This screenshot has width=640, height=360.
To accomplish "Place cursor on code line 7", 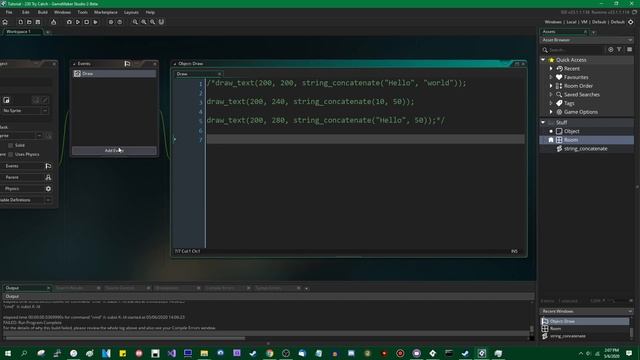I will click(365, 139).
